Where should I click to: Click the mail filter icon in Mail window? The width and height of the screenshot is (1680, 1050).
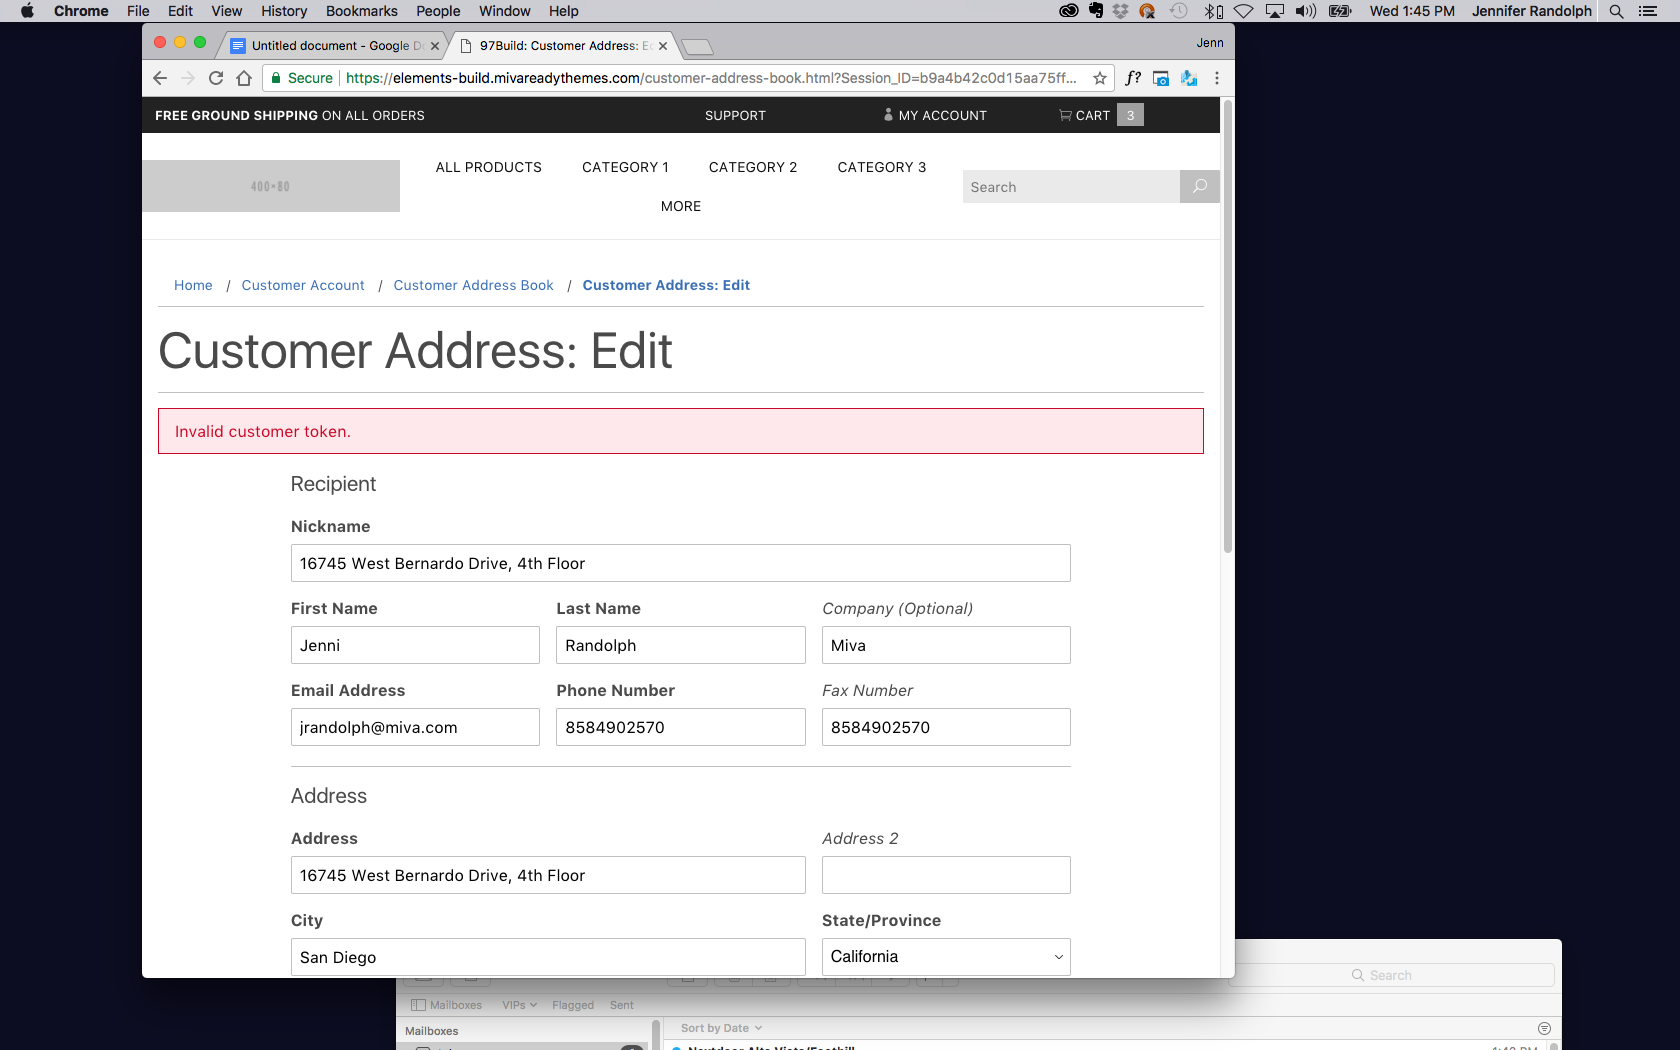[x=1544, y=1028]
